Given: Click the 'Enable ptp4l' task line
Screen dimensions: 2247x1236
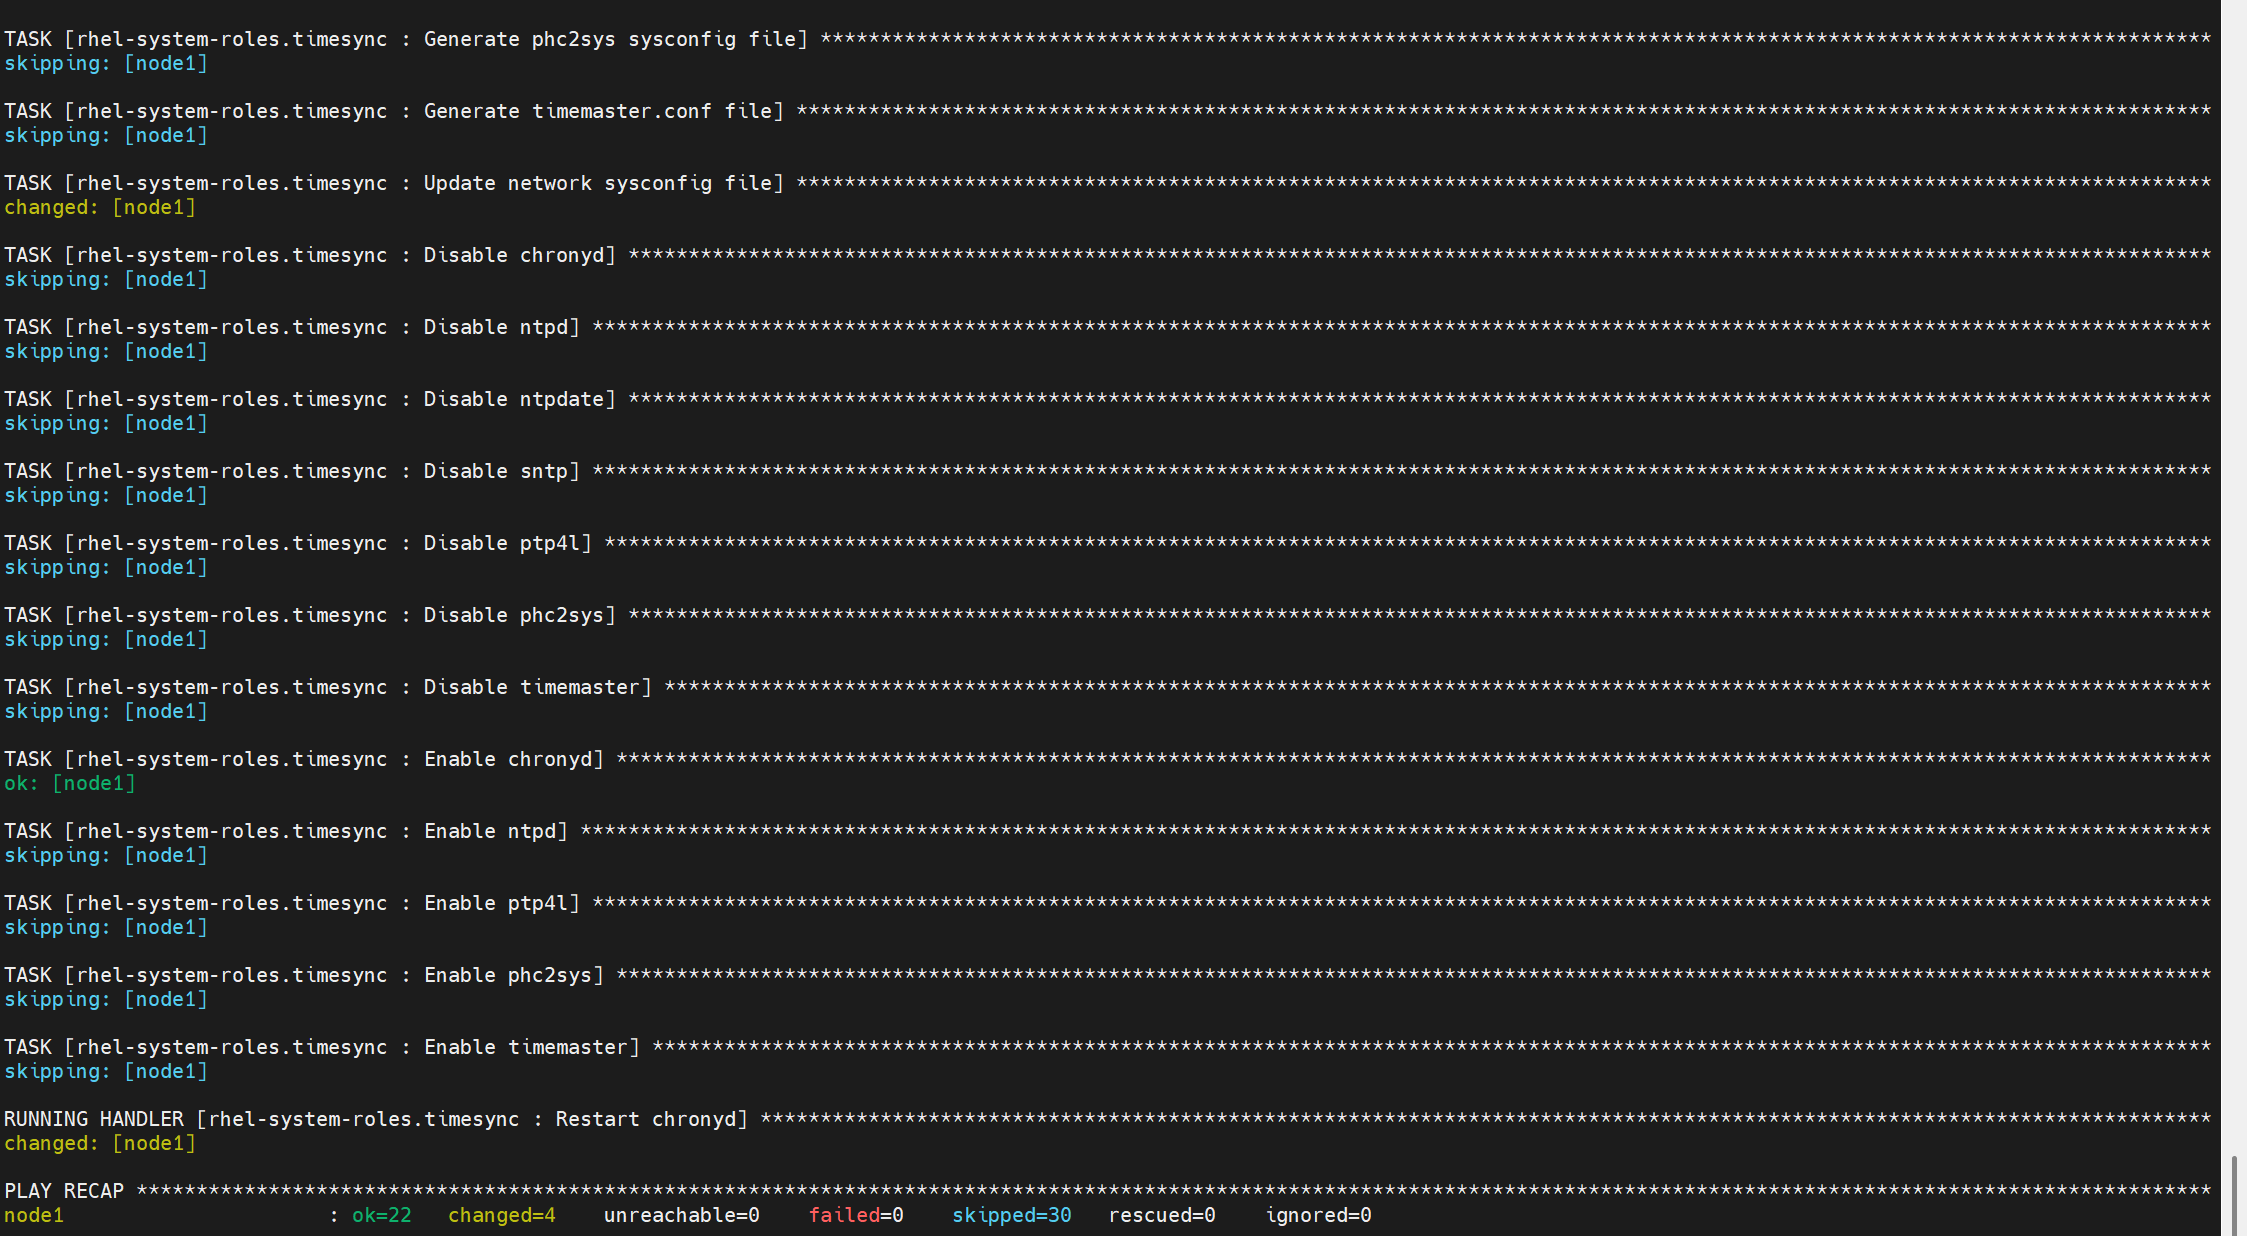Looking at the screenshot, I should click(x=1108, y=903).
